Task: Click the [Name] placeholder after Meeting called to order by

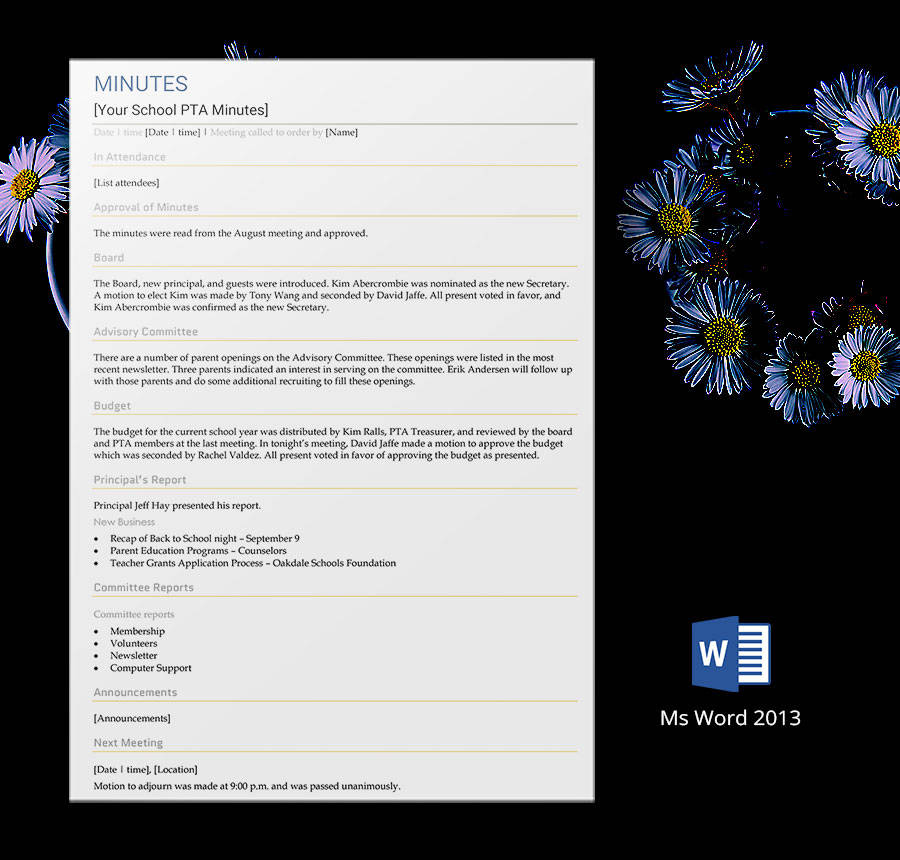Action: click(x=341, y=132)
